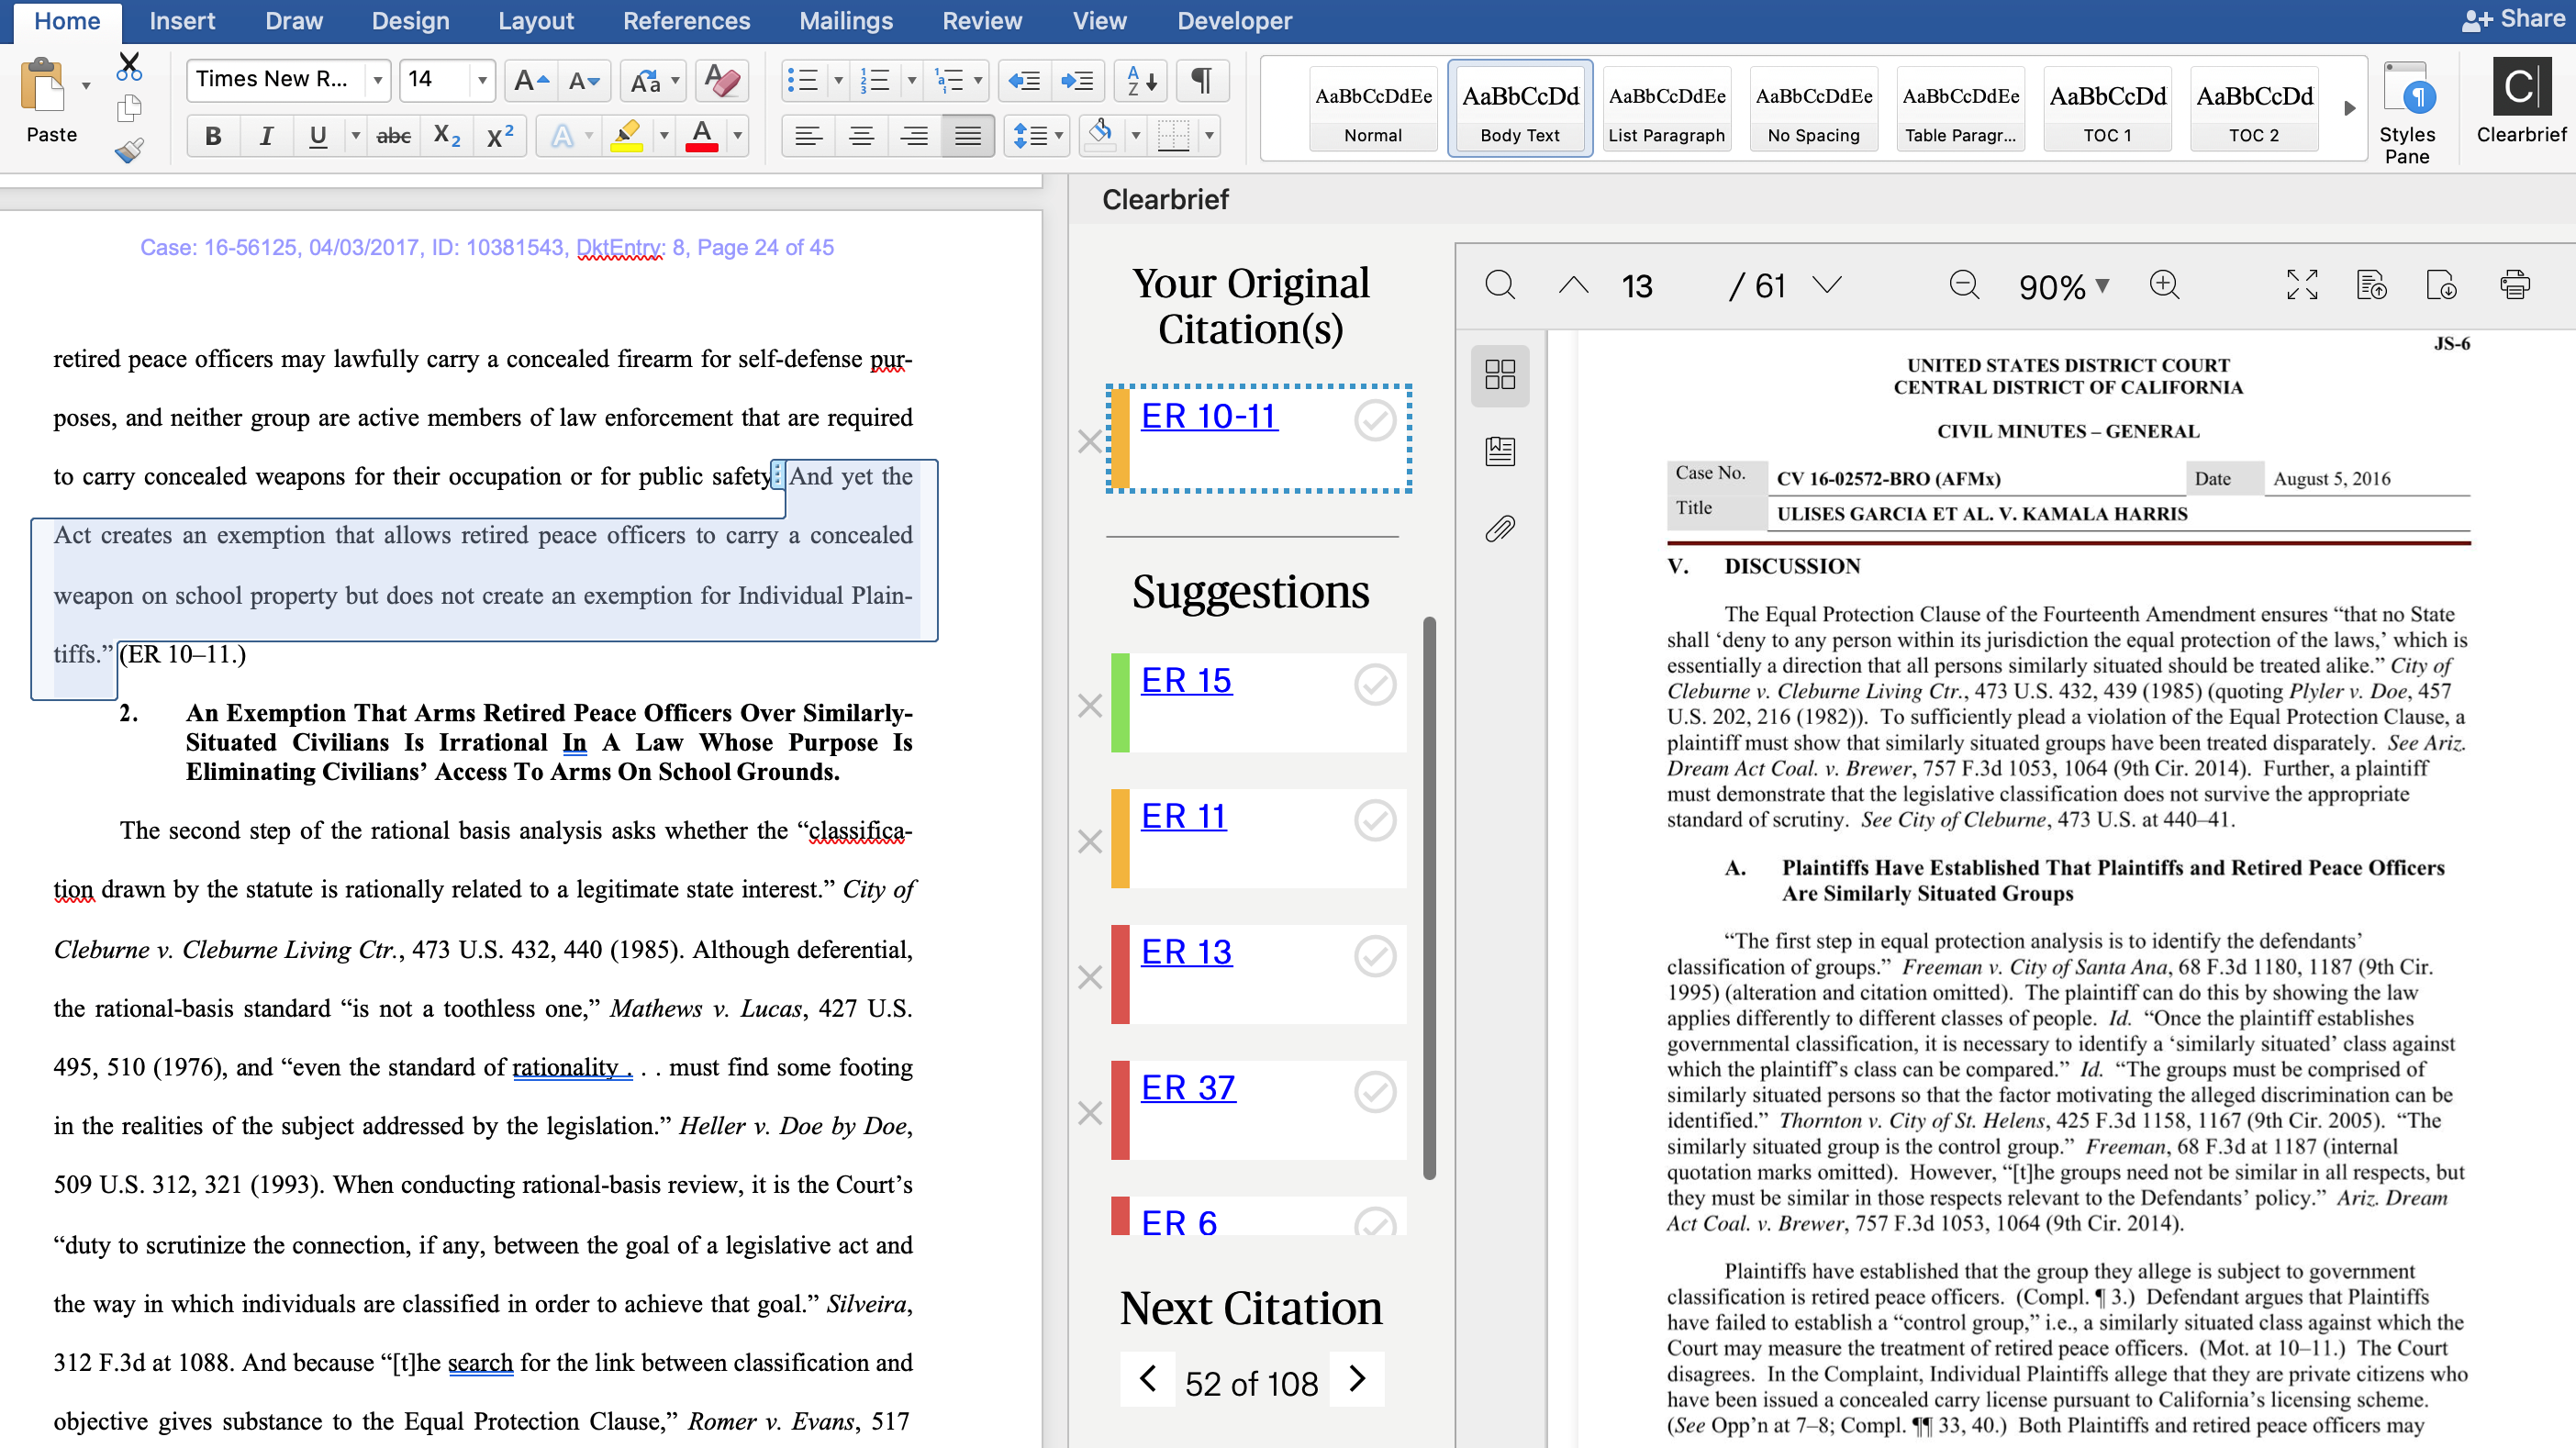This screenshot has width=2576, height=1448.
Task: Open the Clearbrief add-in icon
Action: (2520, 88)
